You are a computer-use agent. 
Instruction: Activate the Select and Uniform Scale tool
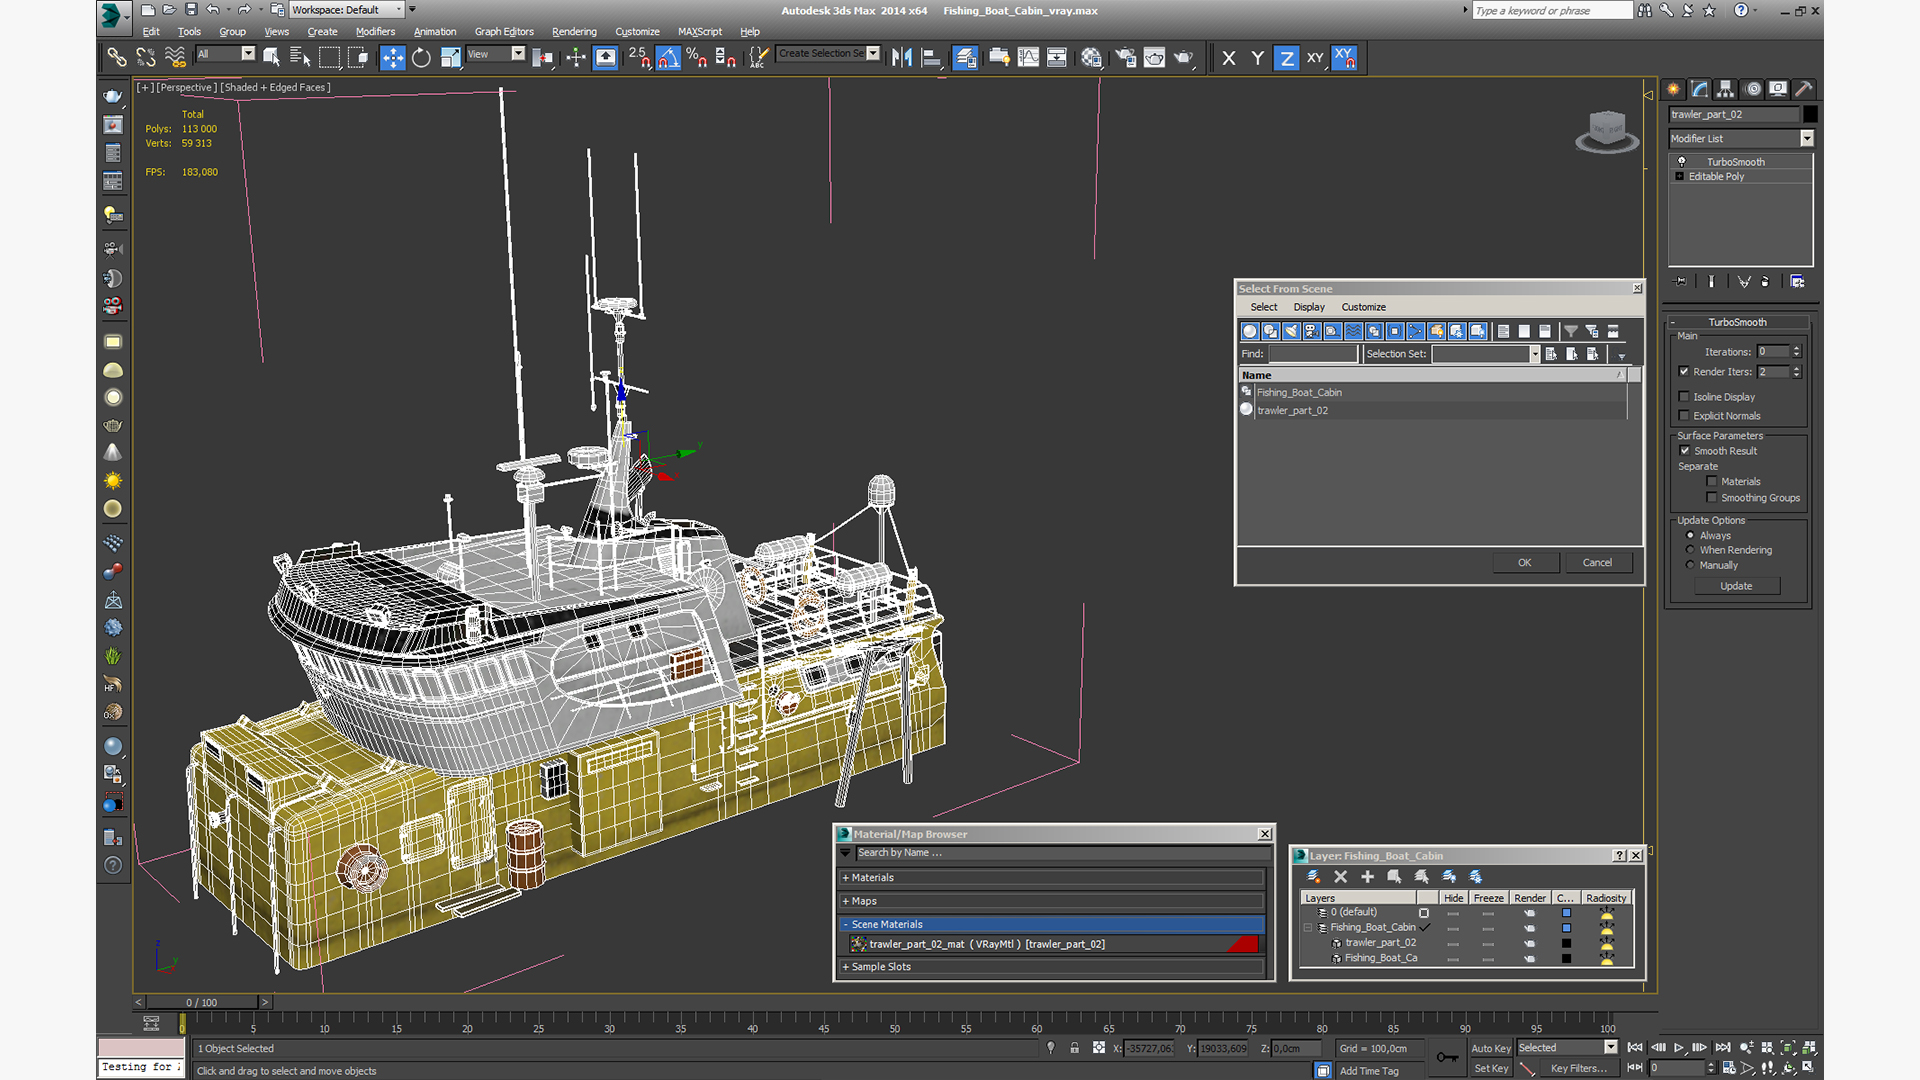coord(451,58)
